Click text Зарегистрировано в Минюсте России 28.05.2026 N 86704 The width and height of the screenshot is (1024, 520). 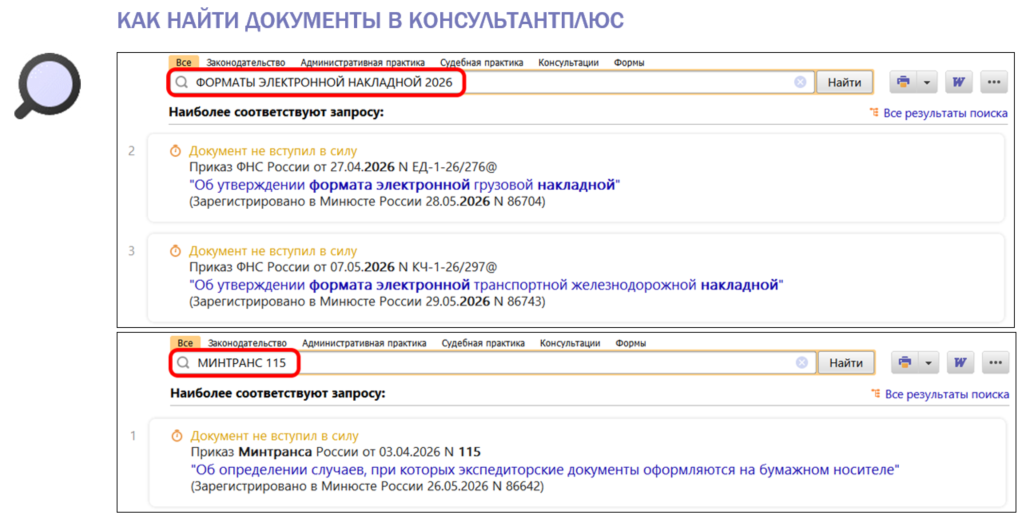click(x=367, y=202)
